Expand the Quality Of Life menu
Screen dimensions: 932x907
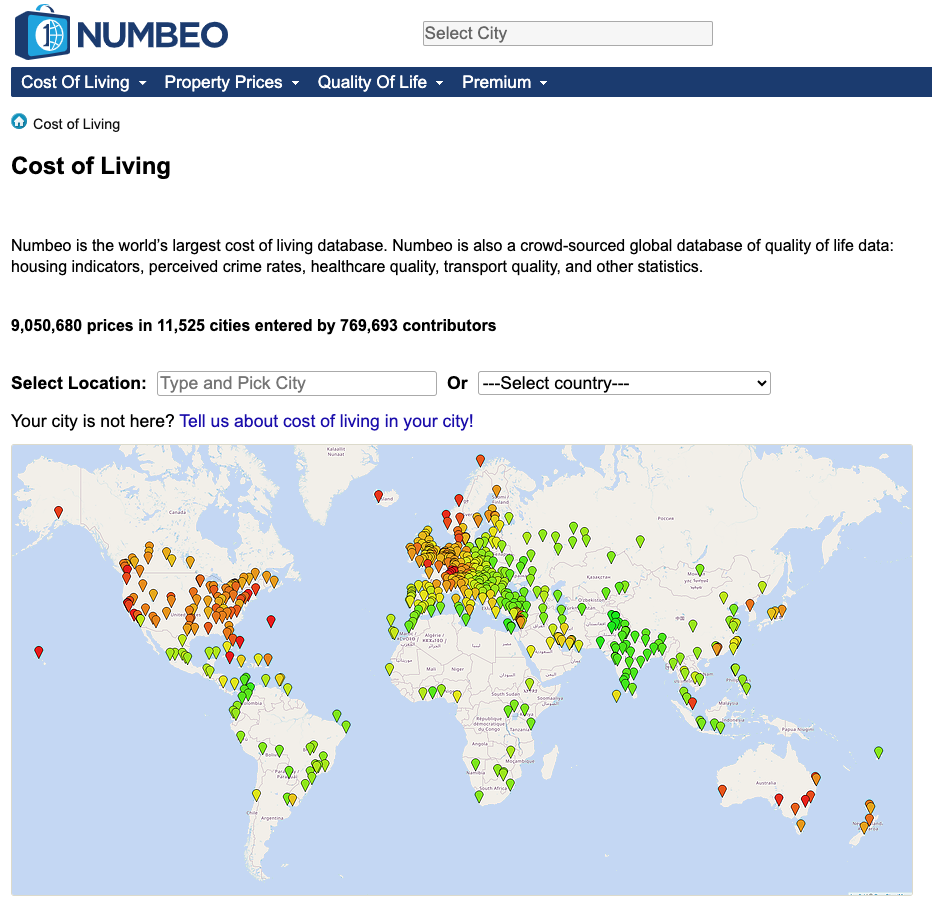380,82
